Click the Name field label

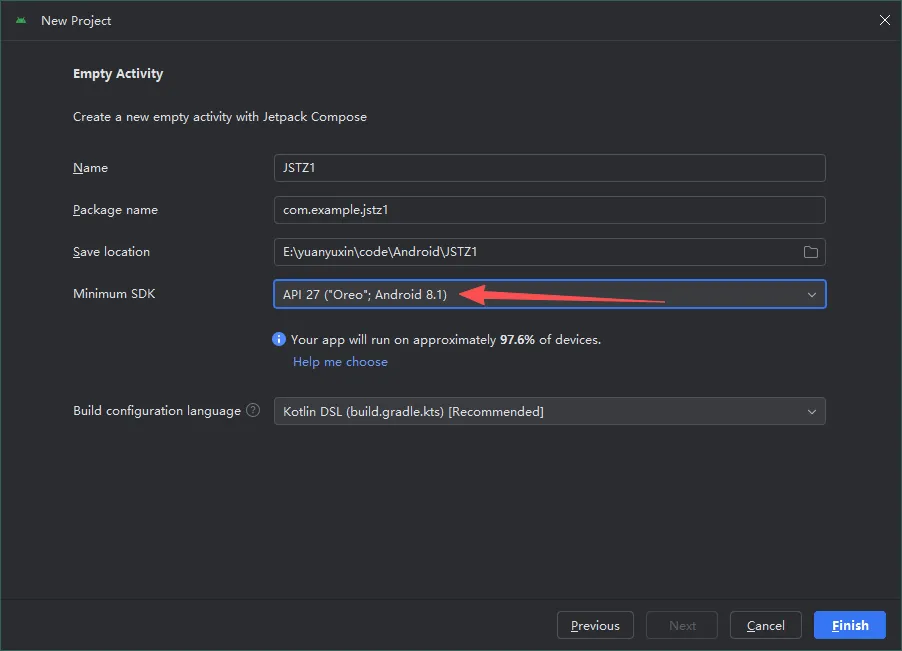coord(90,168)
